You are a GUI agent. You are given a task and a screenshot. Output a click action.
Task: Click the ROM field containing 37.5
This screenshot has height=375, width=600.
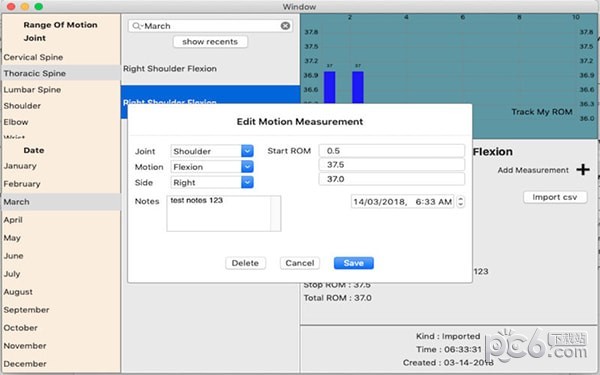coord(392,165)
